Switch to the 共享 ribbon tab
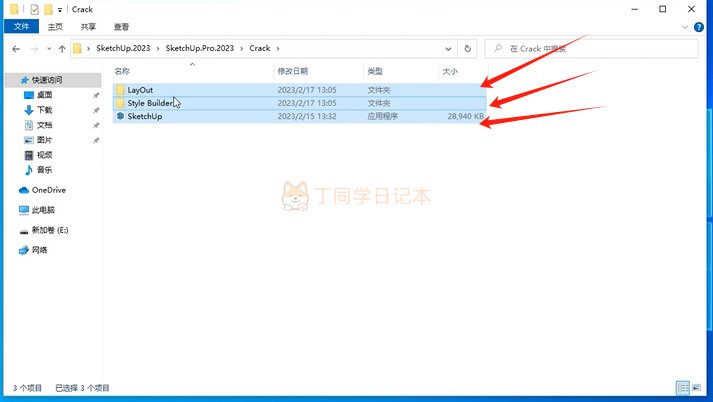713x402 pixels. [x=88, y=27]
